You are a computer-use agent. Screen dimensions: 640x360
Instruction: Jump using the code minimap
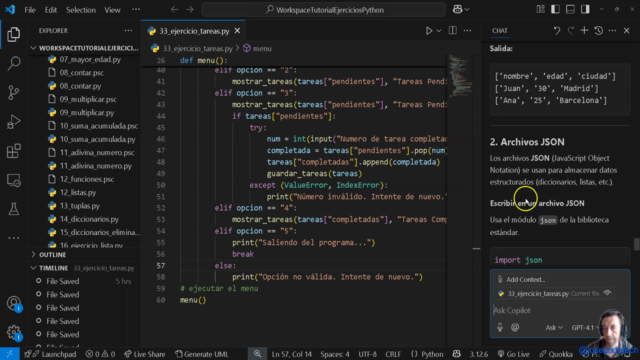tap(460, 76)
